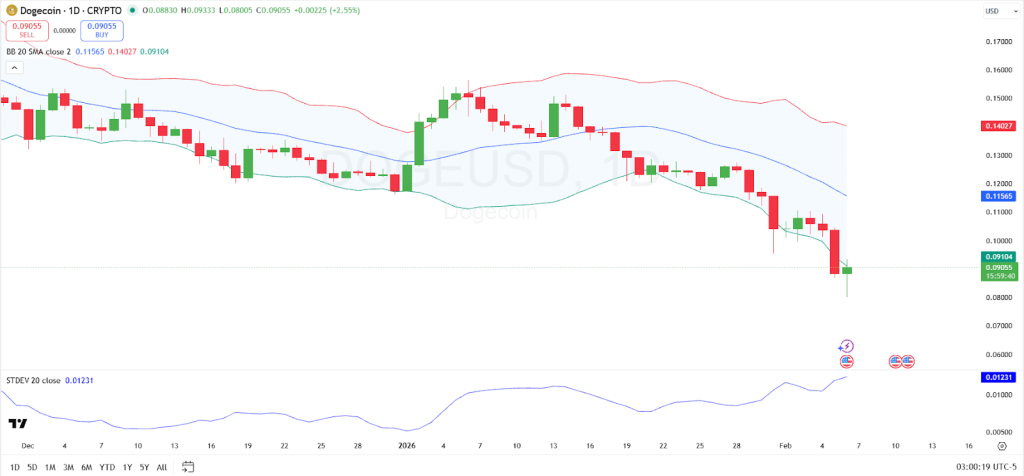Image resolution: width=1024 pixels, height=476 pixels.
Task: Click the rightmost US flag event icon
Action: [x=908, y=360]
